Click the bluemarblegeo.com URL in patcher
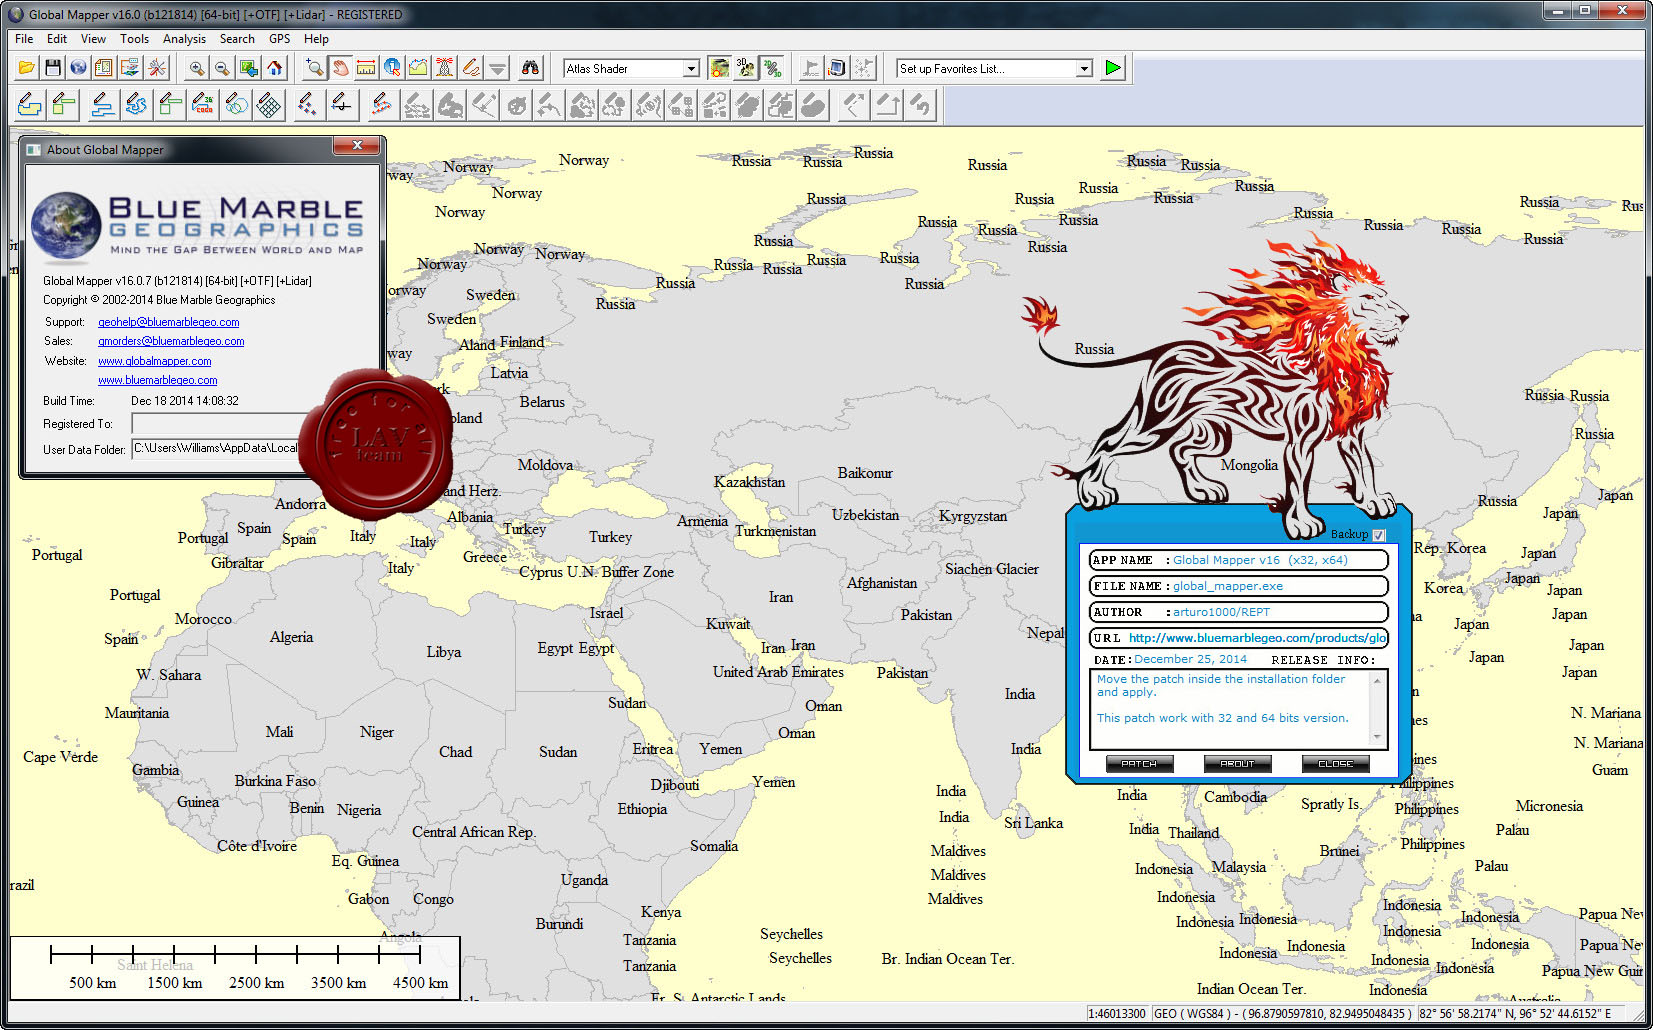The image size is (1653, 1030). tap(1257, 638)
